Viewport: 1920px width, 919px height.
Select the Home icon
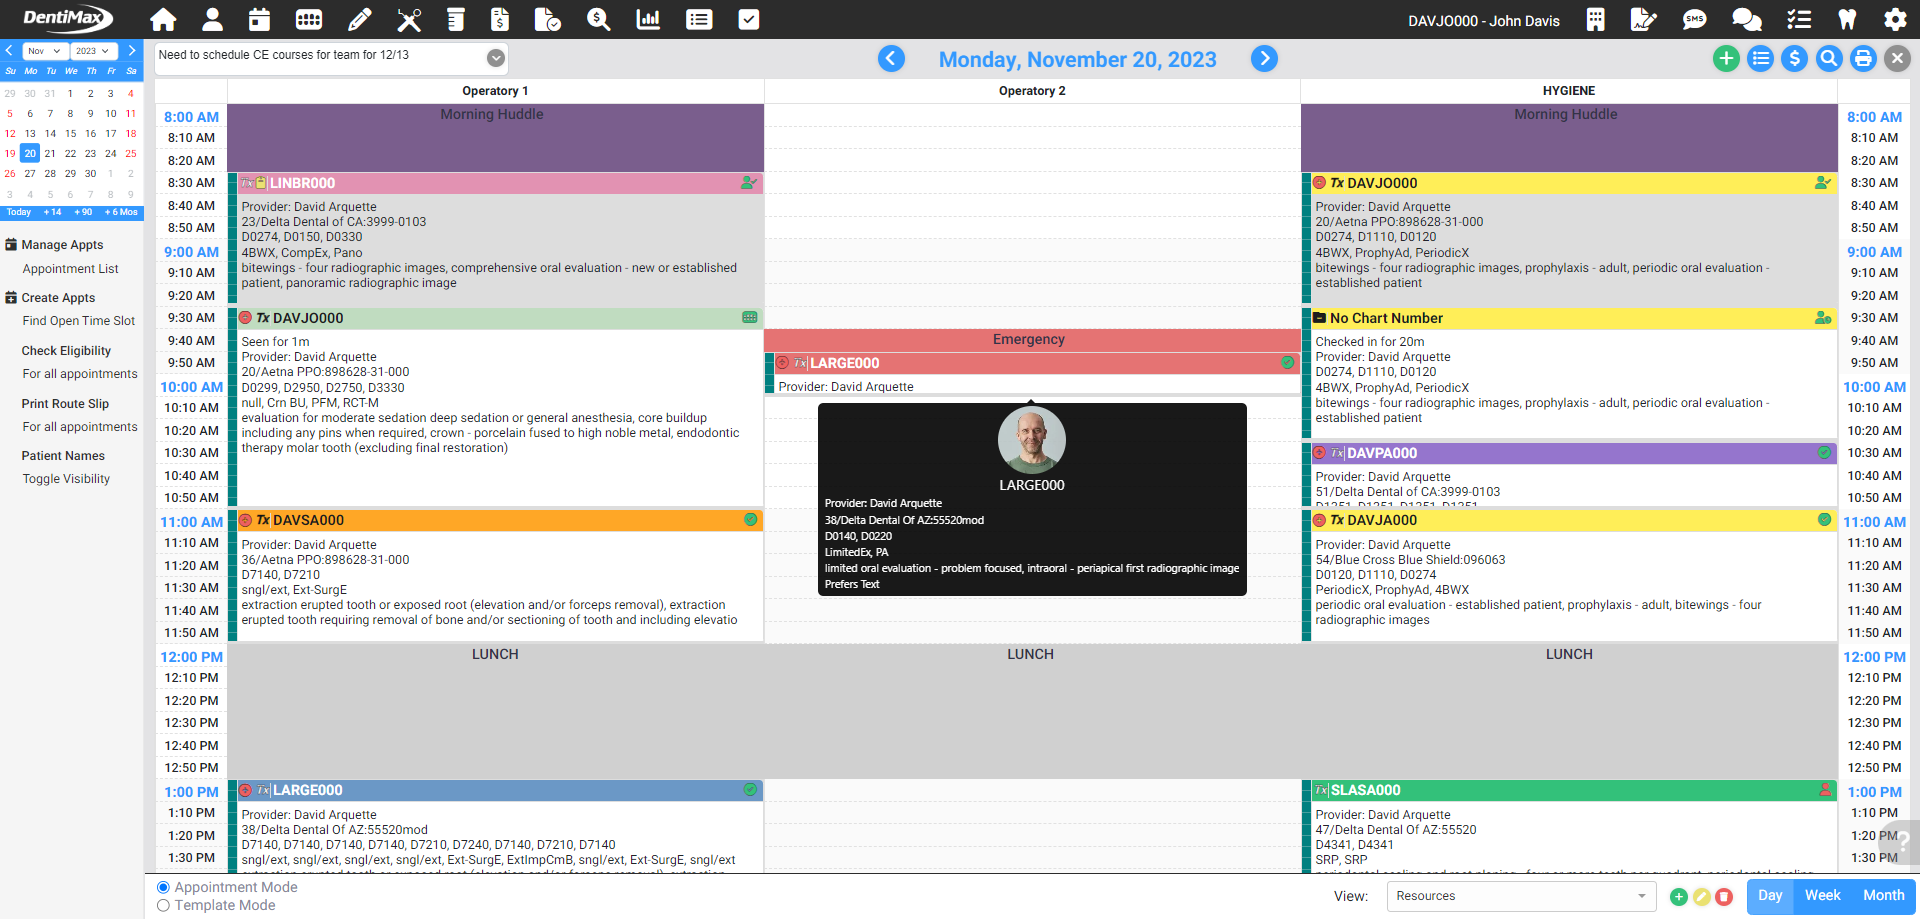[x=162, y=19]
